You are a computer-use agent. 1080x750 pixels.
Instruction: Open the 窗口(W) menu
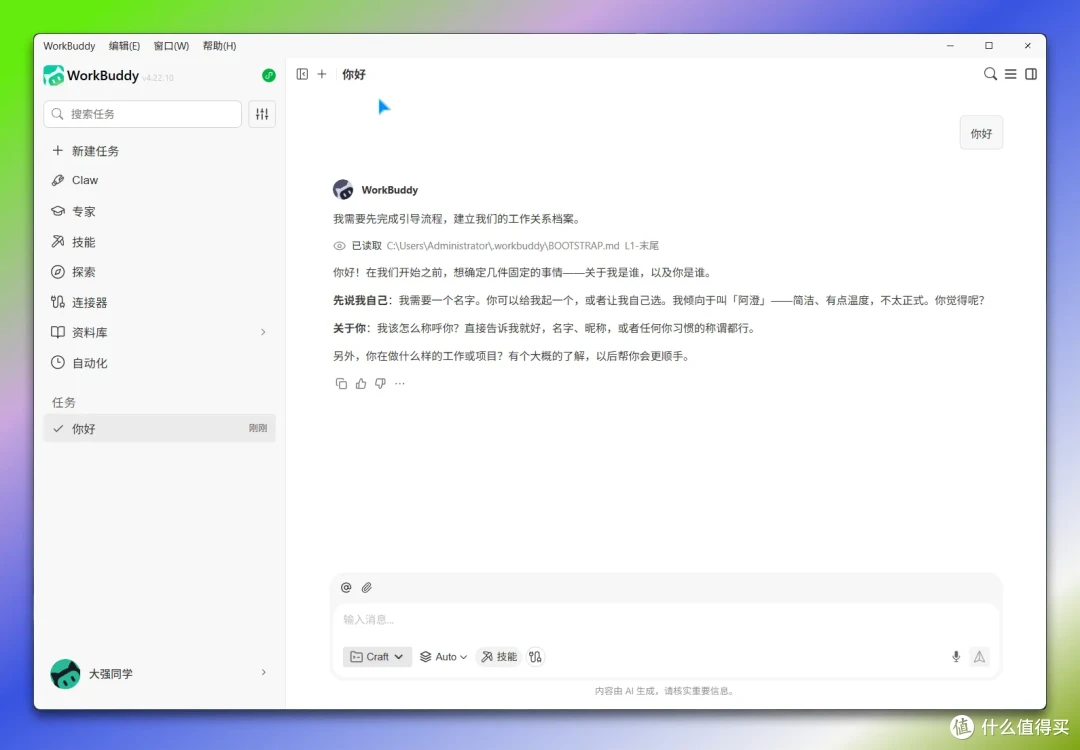pos(171,46)
